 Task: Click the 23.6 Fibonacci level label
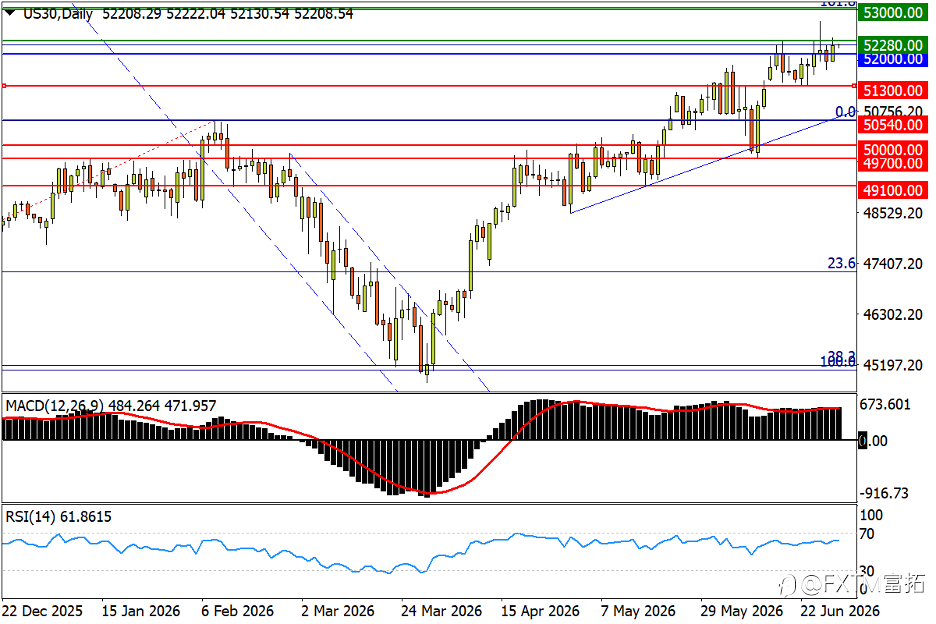tap(841, 263)
